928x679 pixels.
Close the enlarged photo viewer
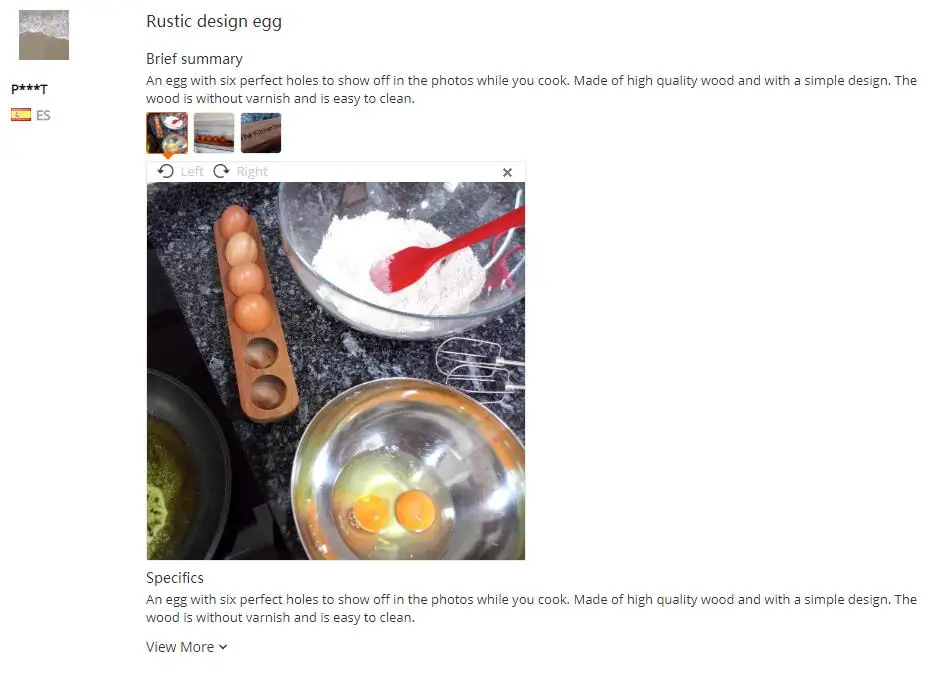click(x=507, y=172)
